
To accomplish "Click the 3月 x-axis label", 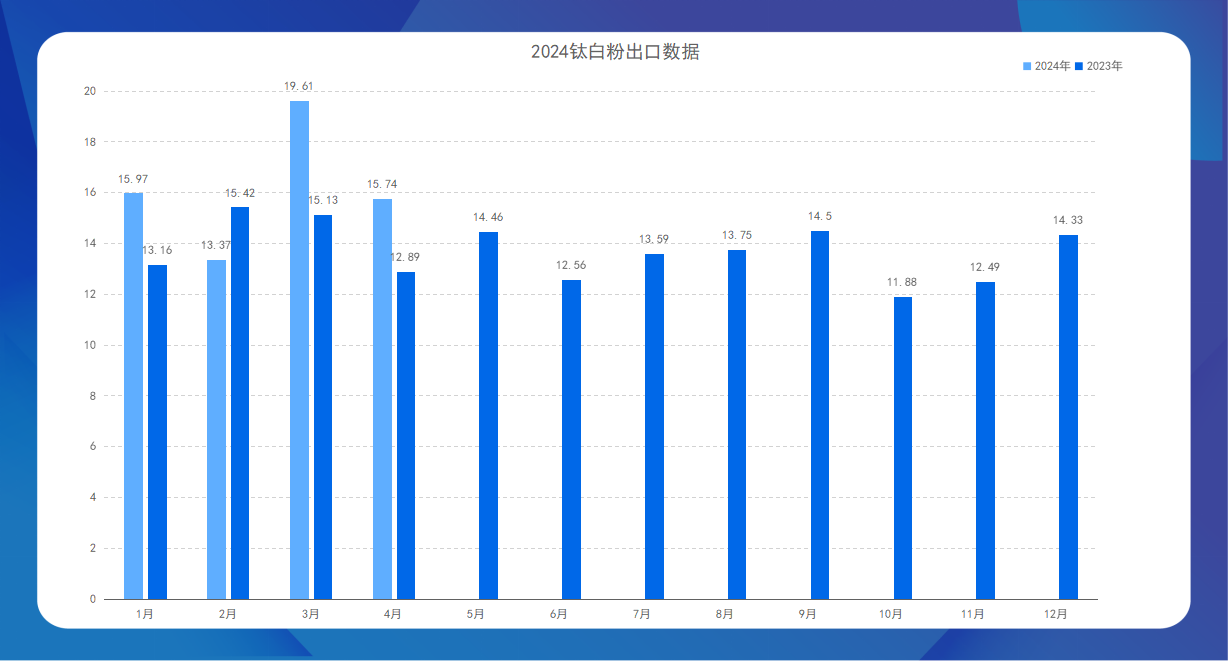I will (x=311, y=614).
